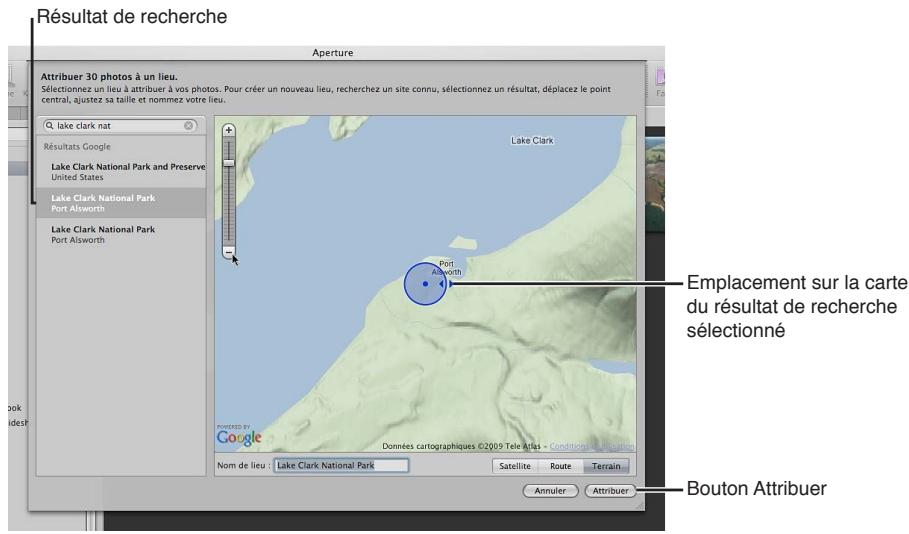Screen dimensions: 909x534
Task: Click the Attribuer button
Action: [x=610, y=491]
